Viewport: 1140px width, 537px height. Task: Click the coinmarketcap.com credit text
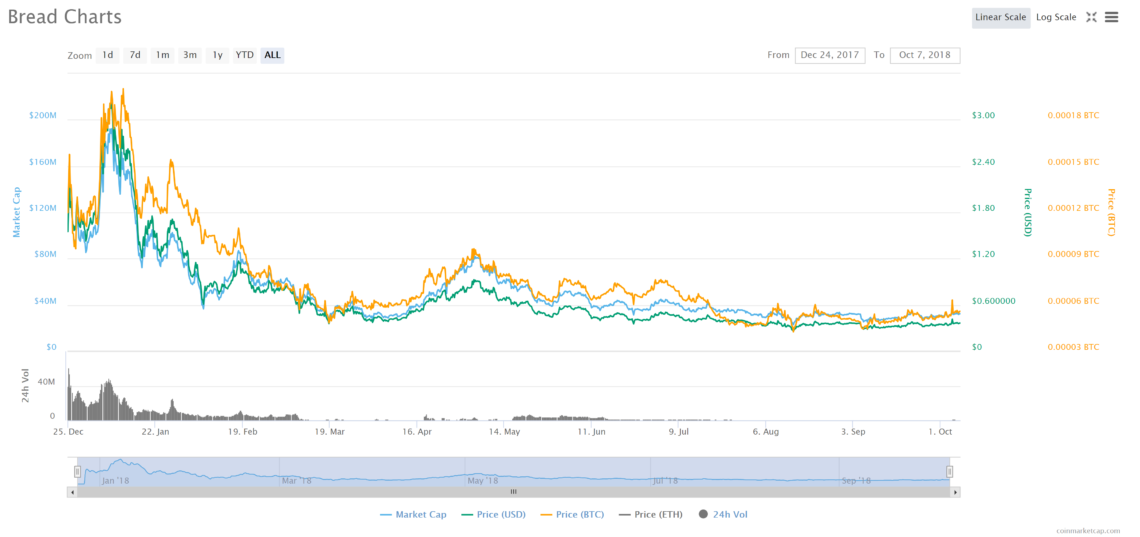tap(1089, 530)
